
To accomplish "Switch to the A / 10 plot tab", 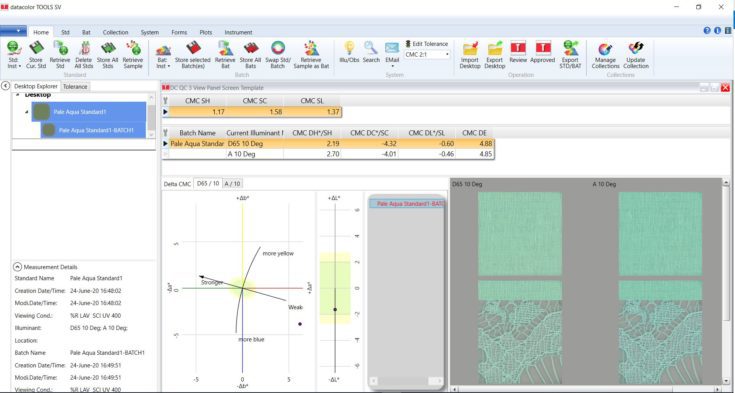I will pos(232,184).
